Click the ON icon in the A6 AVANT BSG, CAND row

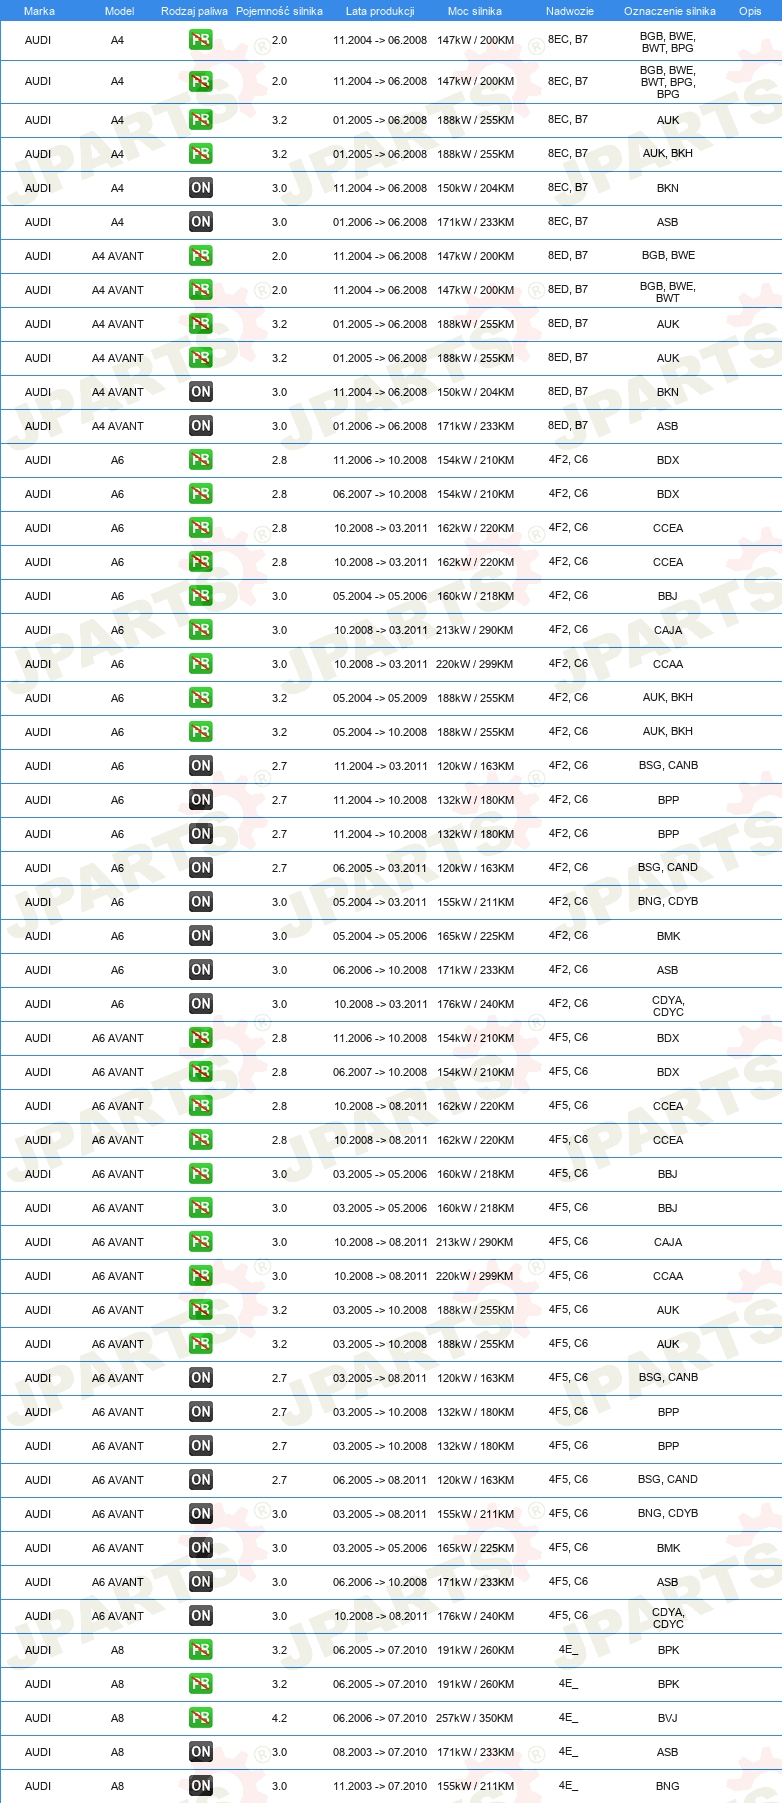[x=201, y=1480]
